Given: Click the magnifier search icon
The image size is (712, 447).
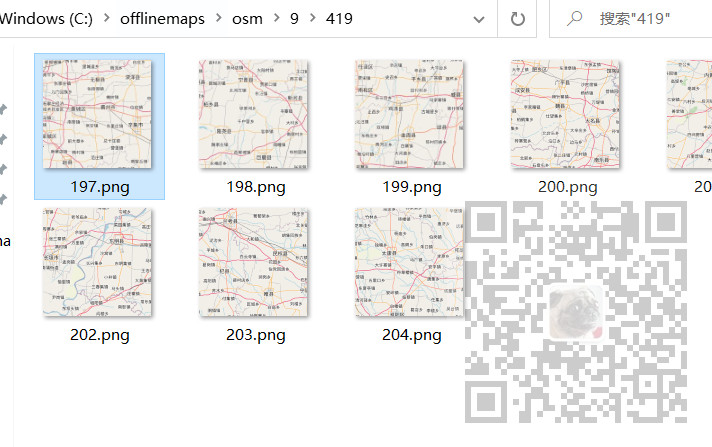Looking at the screenshot, I should click(x=574, y=18).
